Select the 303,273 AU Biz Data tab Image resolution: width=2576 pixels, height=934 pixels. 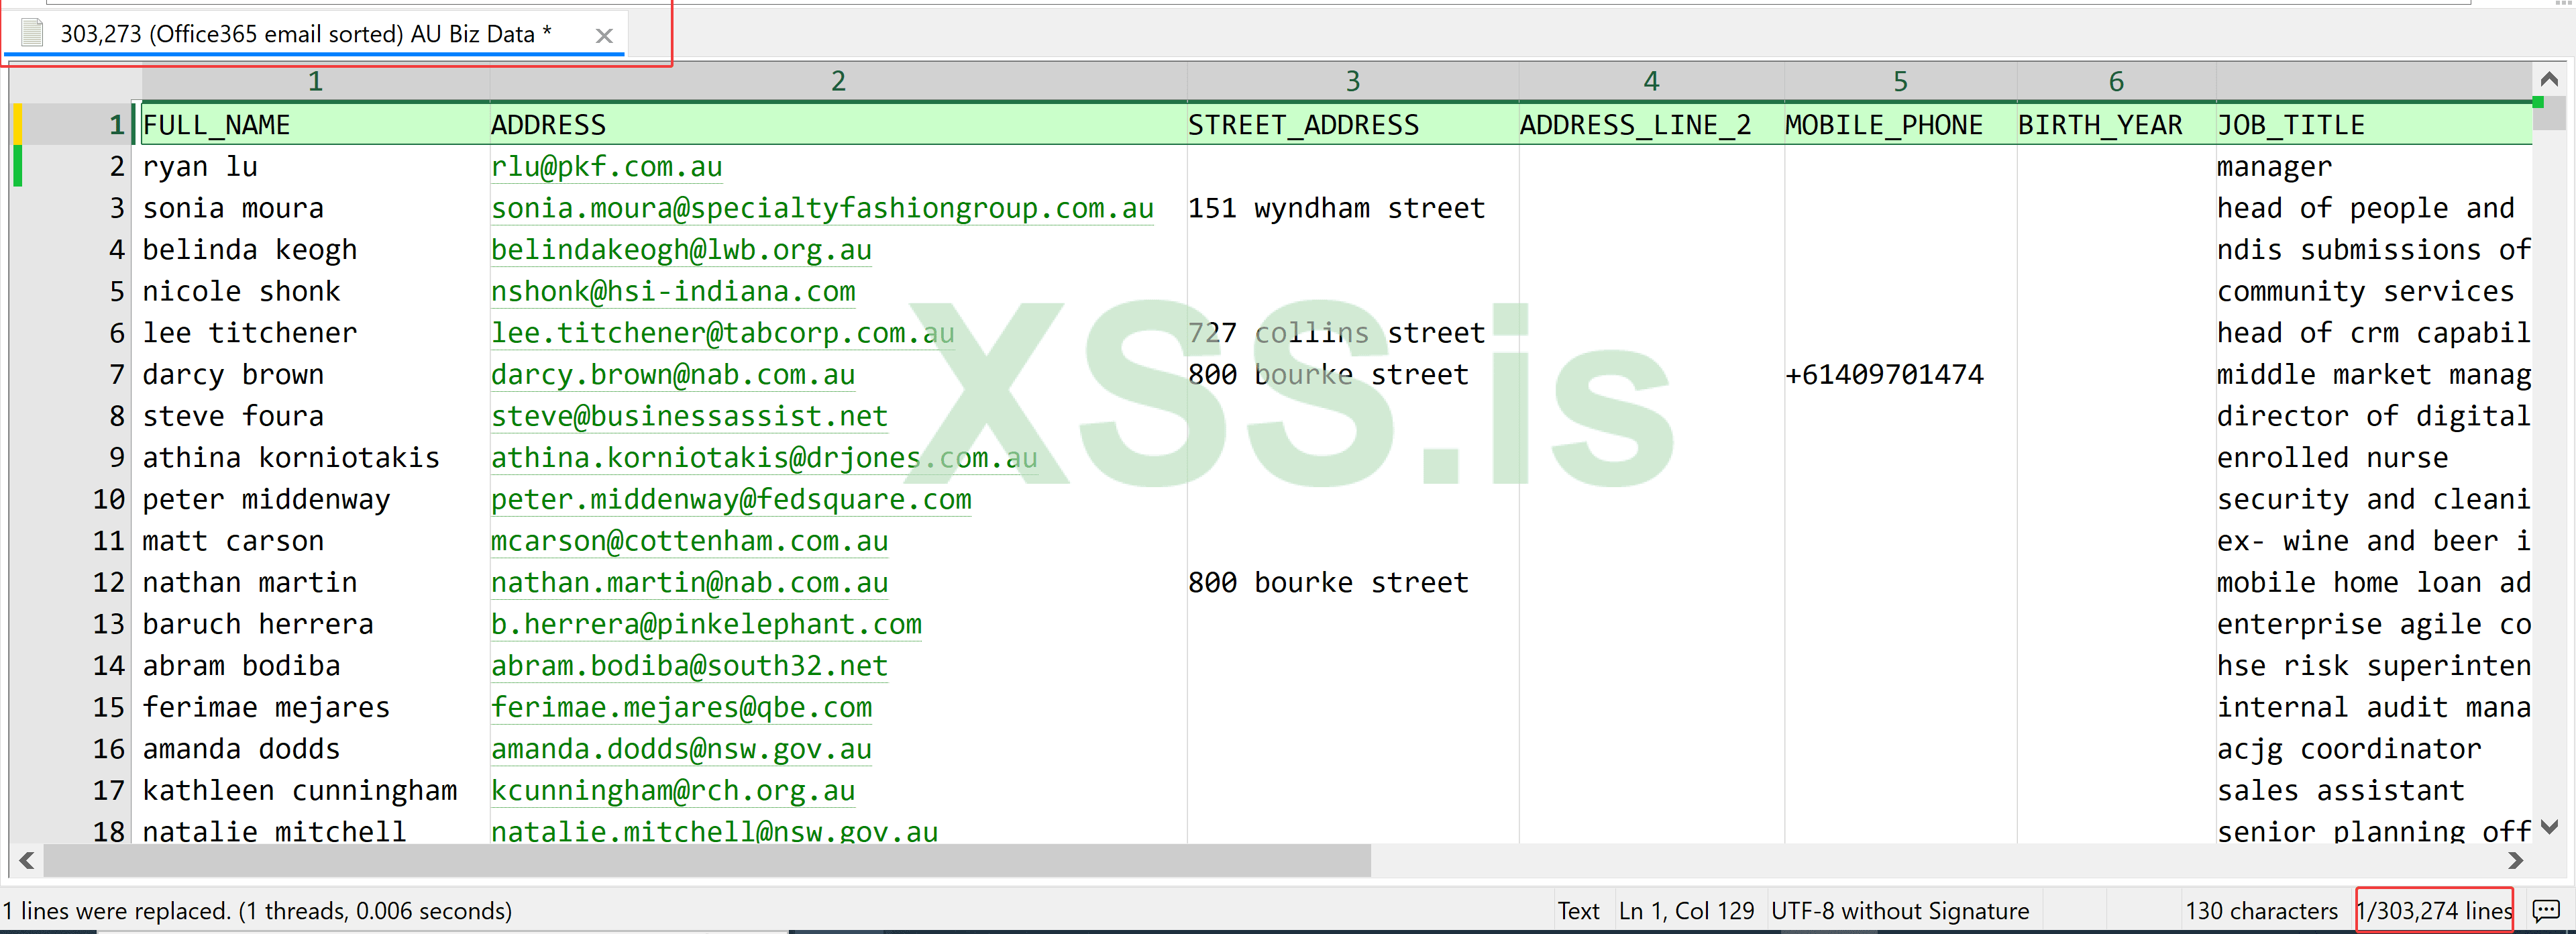click(x=305, y=34)
